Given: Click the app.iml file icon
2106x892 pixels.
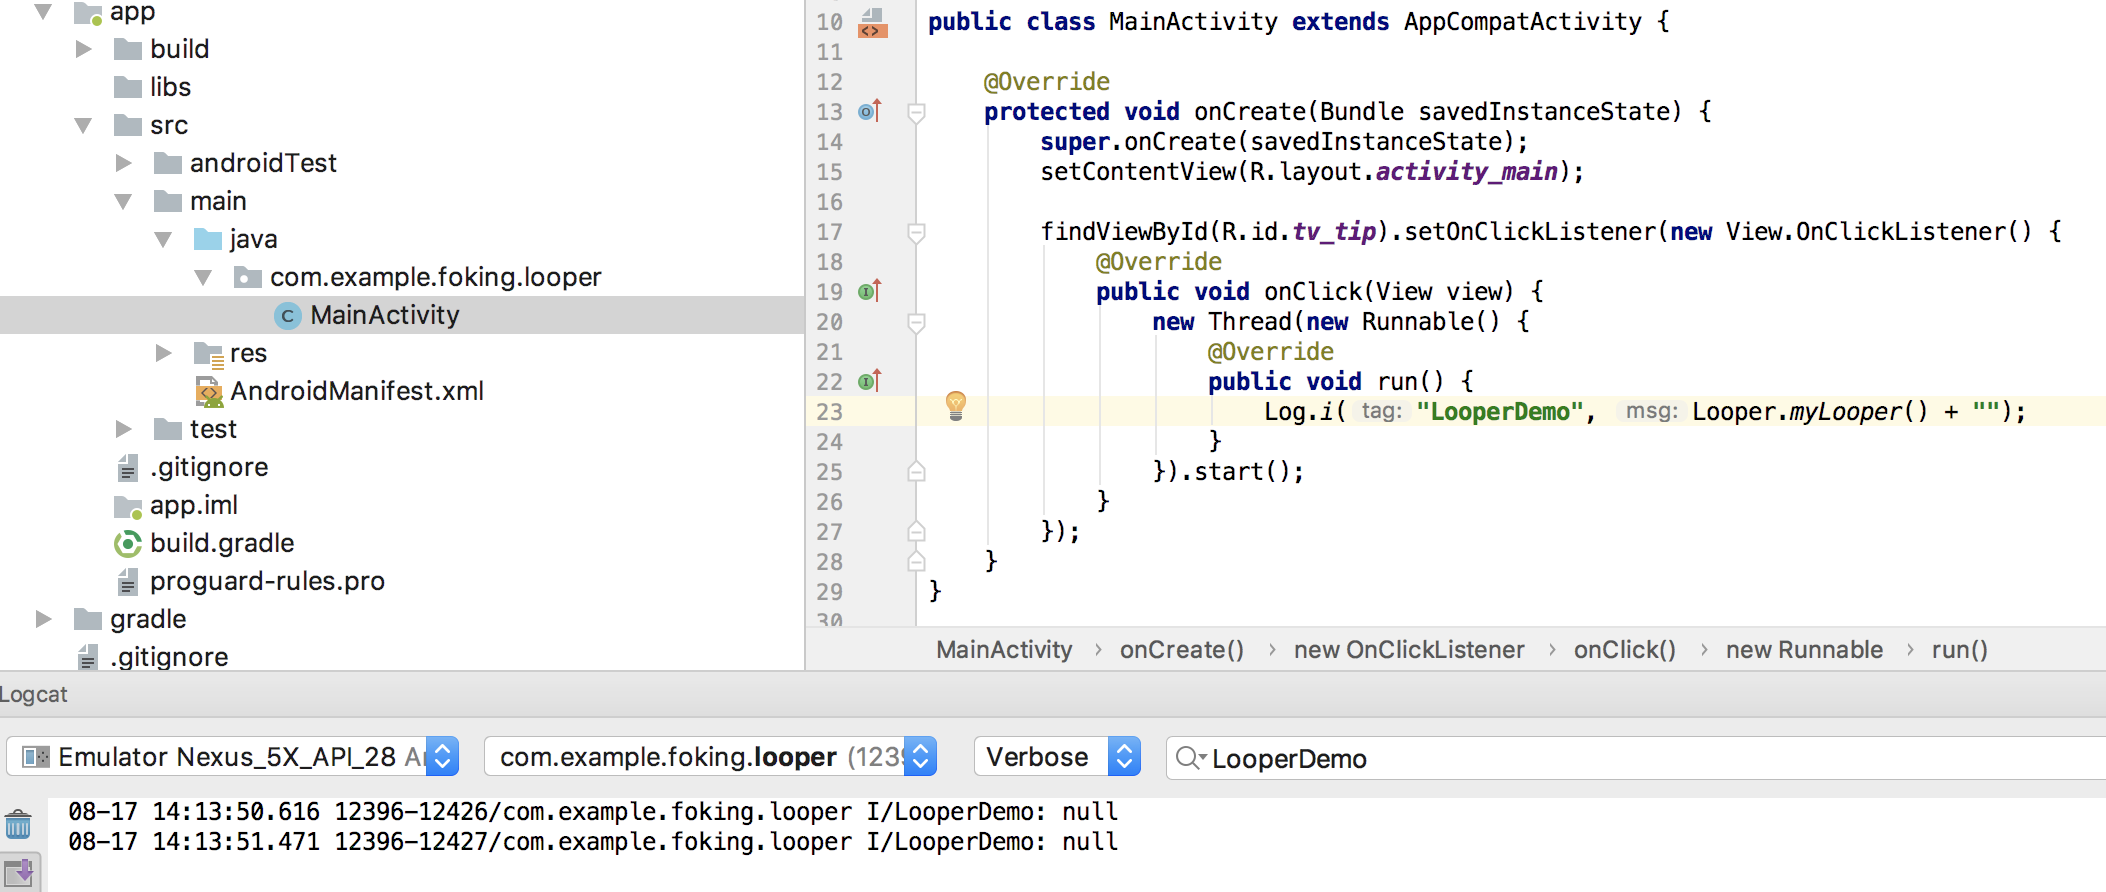Looking at the screenshot, I should (x=128, y=506).
